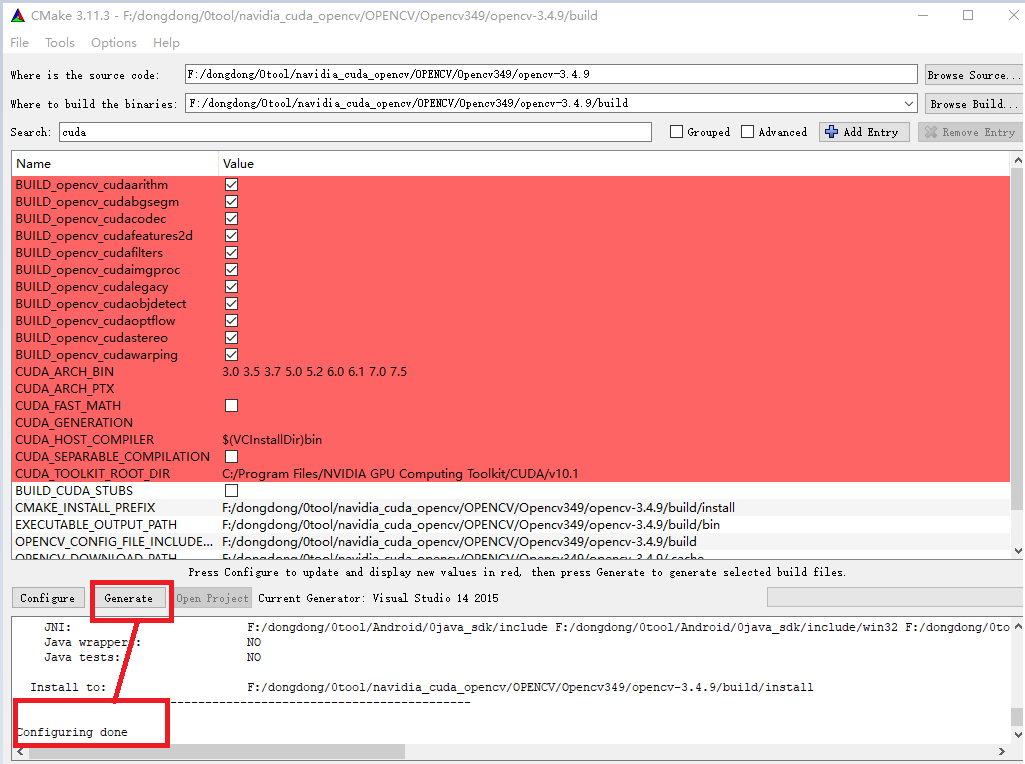Click CUDA_HOST_COMPILER value $(VCInstallDir)bin
Image resolution: width=1025 pixels, height=764 pixels.
[272, 440]
